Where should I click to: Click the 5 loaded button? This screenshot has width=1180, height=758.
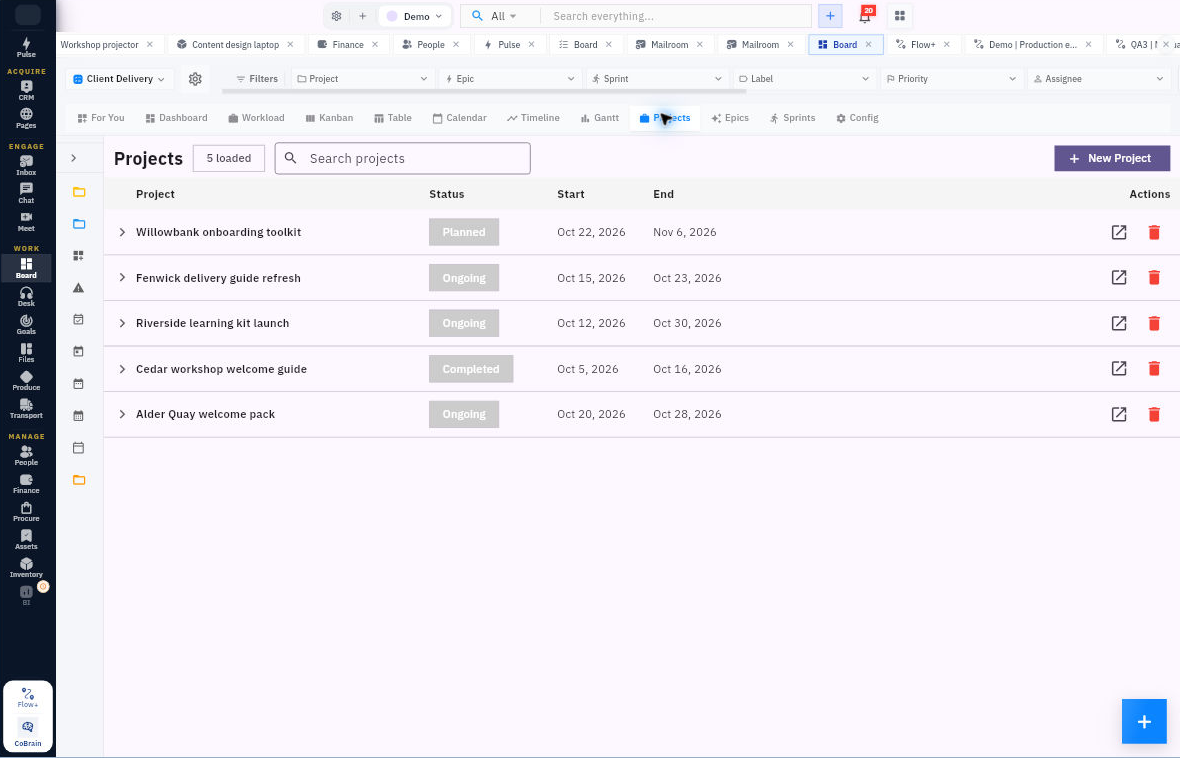(x=229, y=158)
